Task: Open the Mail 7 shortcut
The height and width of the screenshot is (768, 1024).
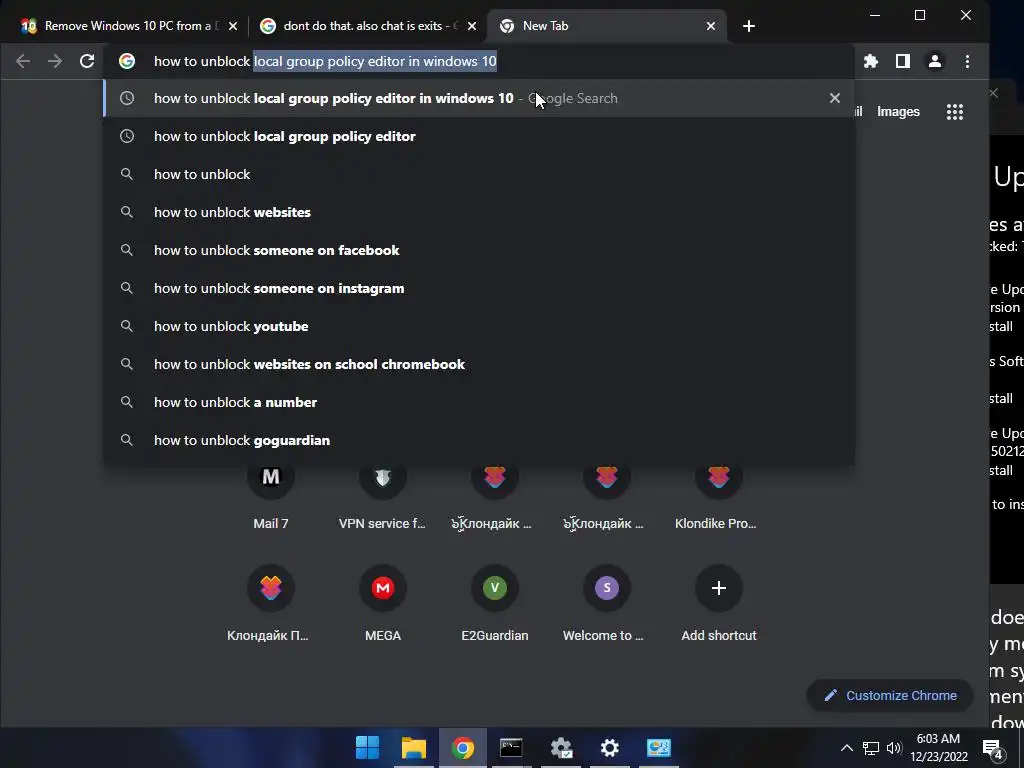Action: 270,496
